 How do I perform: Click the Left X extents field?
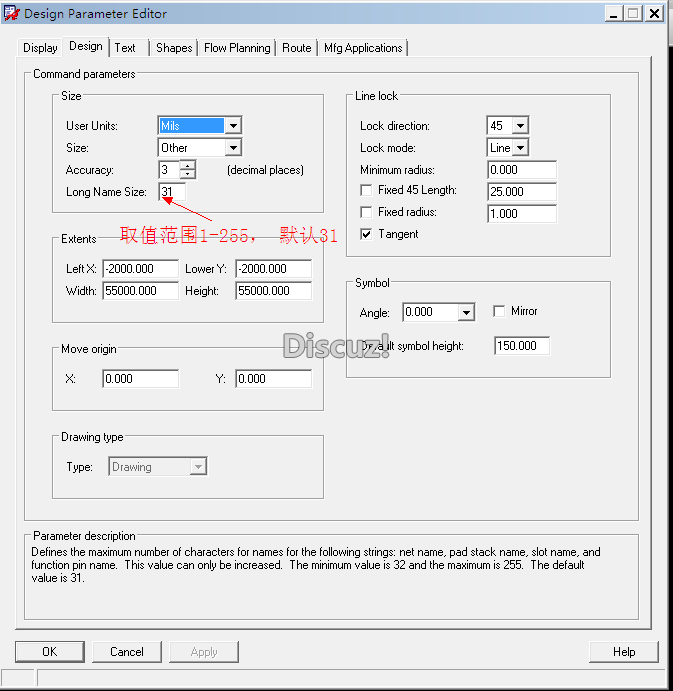[x=141, y=268]
